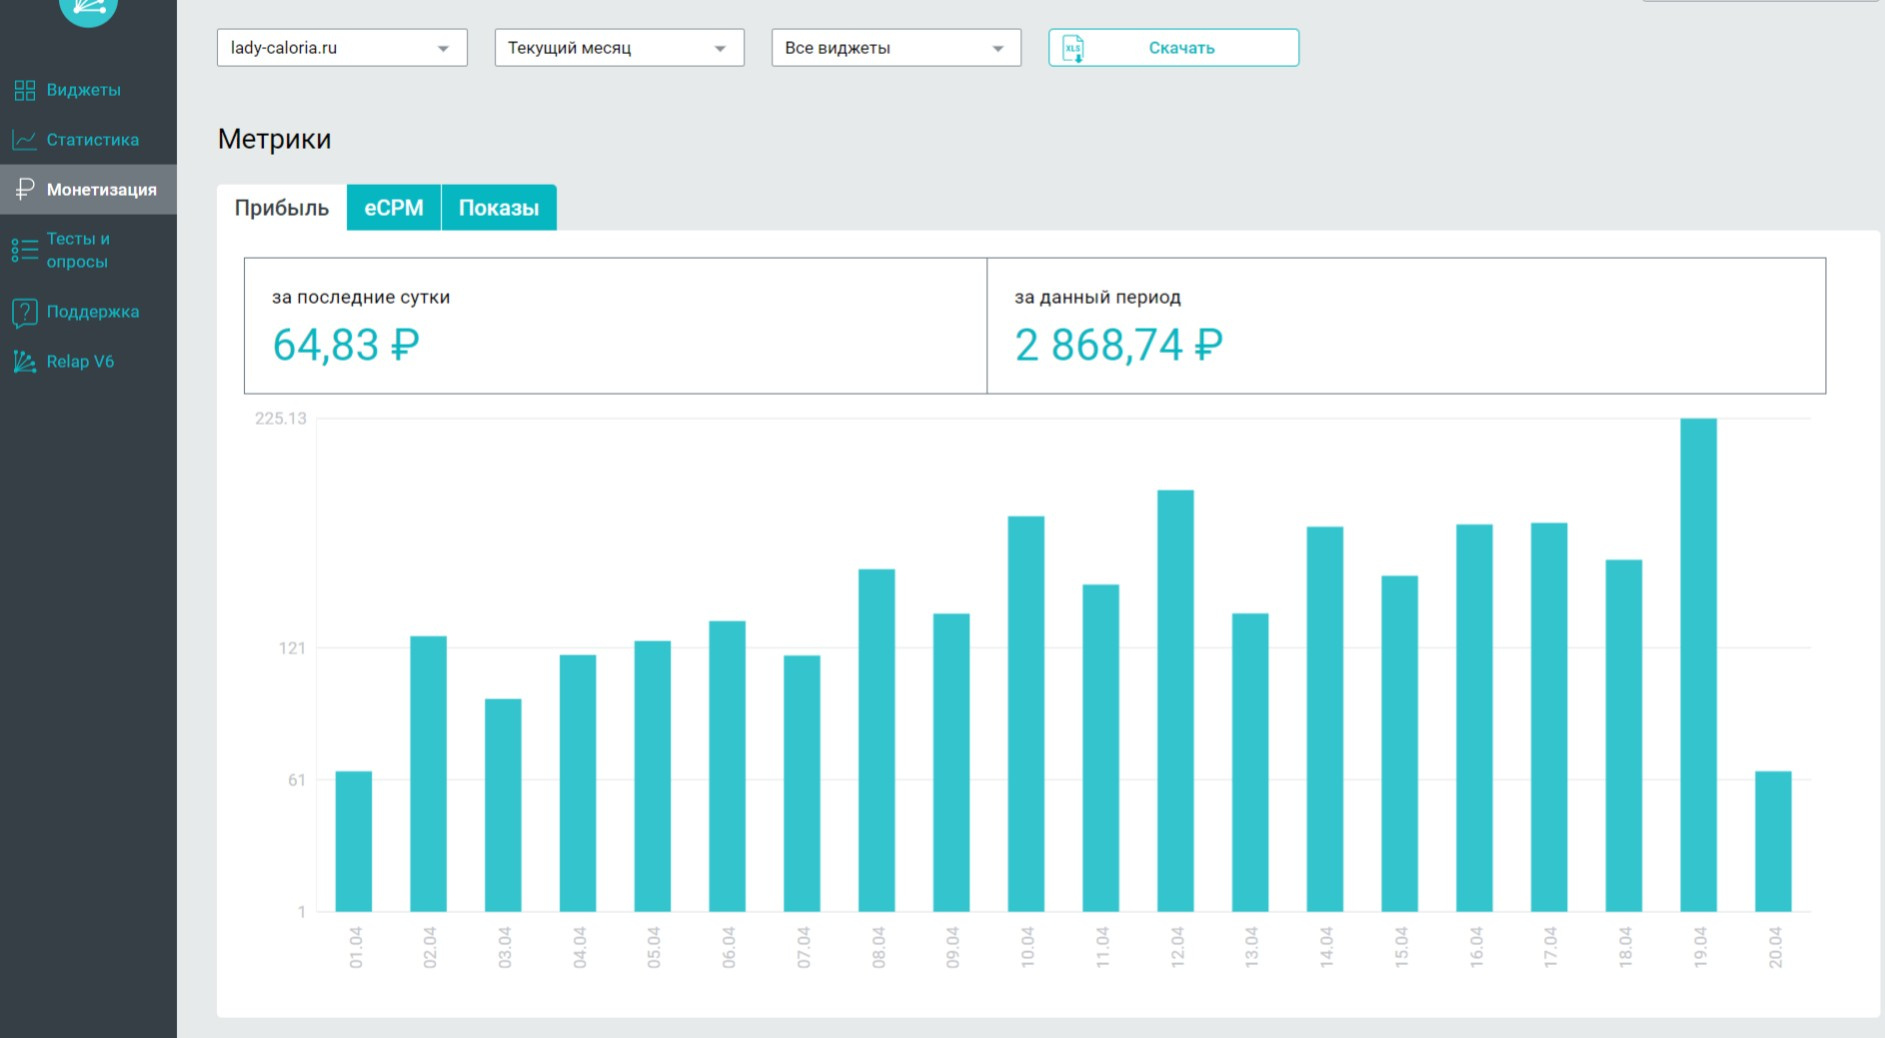Click the Relap V6 icon in sidebar
The image size is (1885, 1038).
point(25,362)
